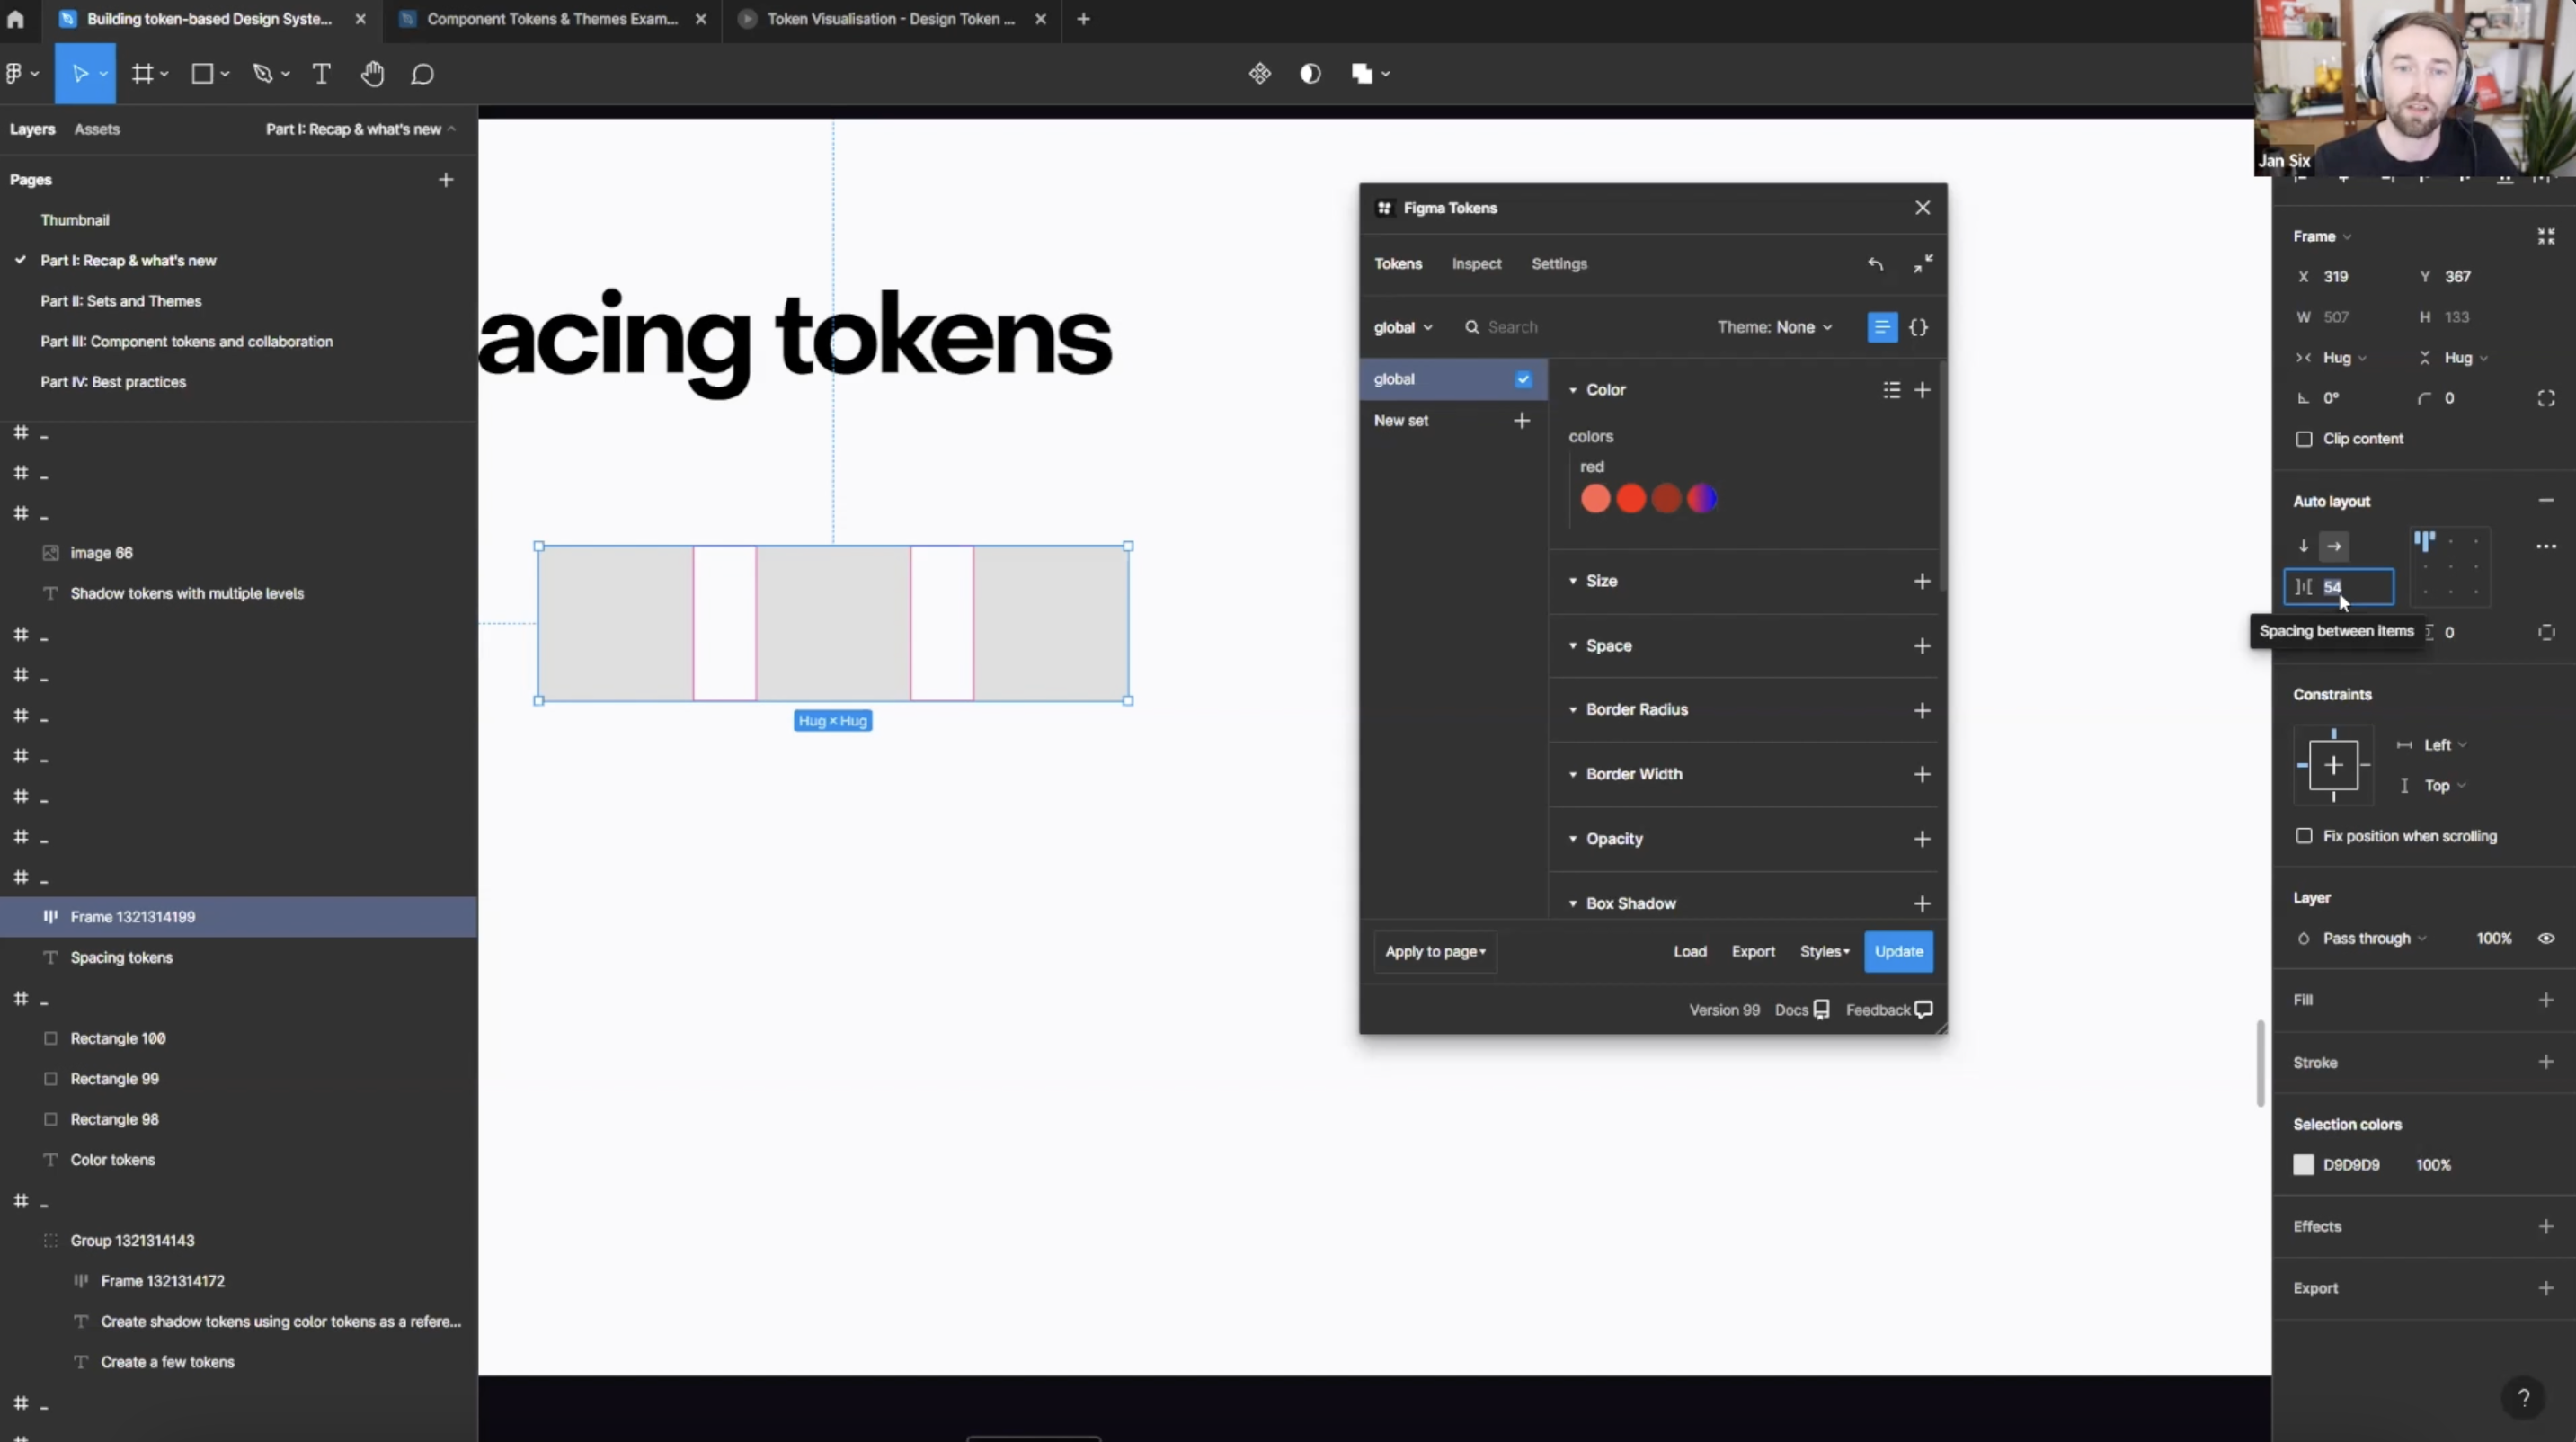
Task: Switch to list view in Figma Tokens
Action: [x=1882, y=327]
